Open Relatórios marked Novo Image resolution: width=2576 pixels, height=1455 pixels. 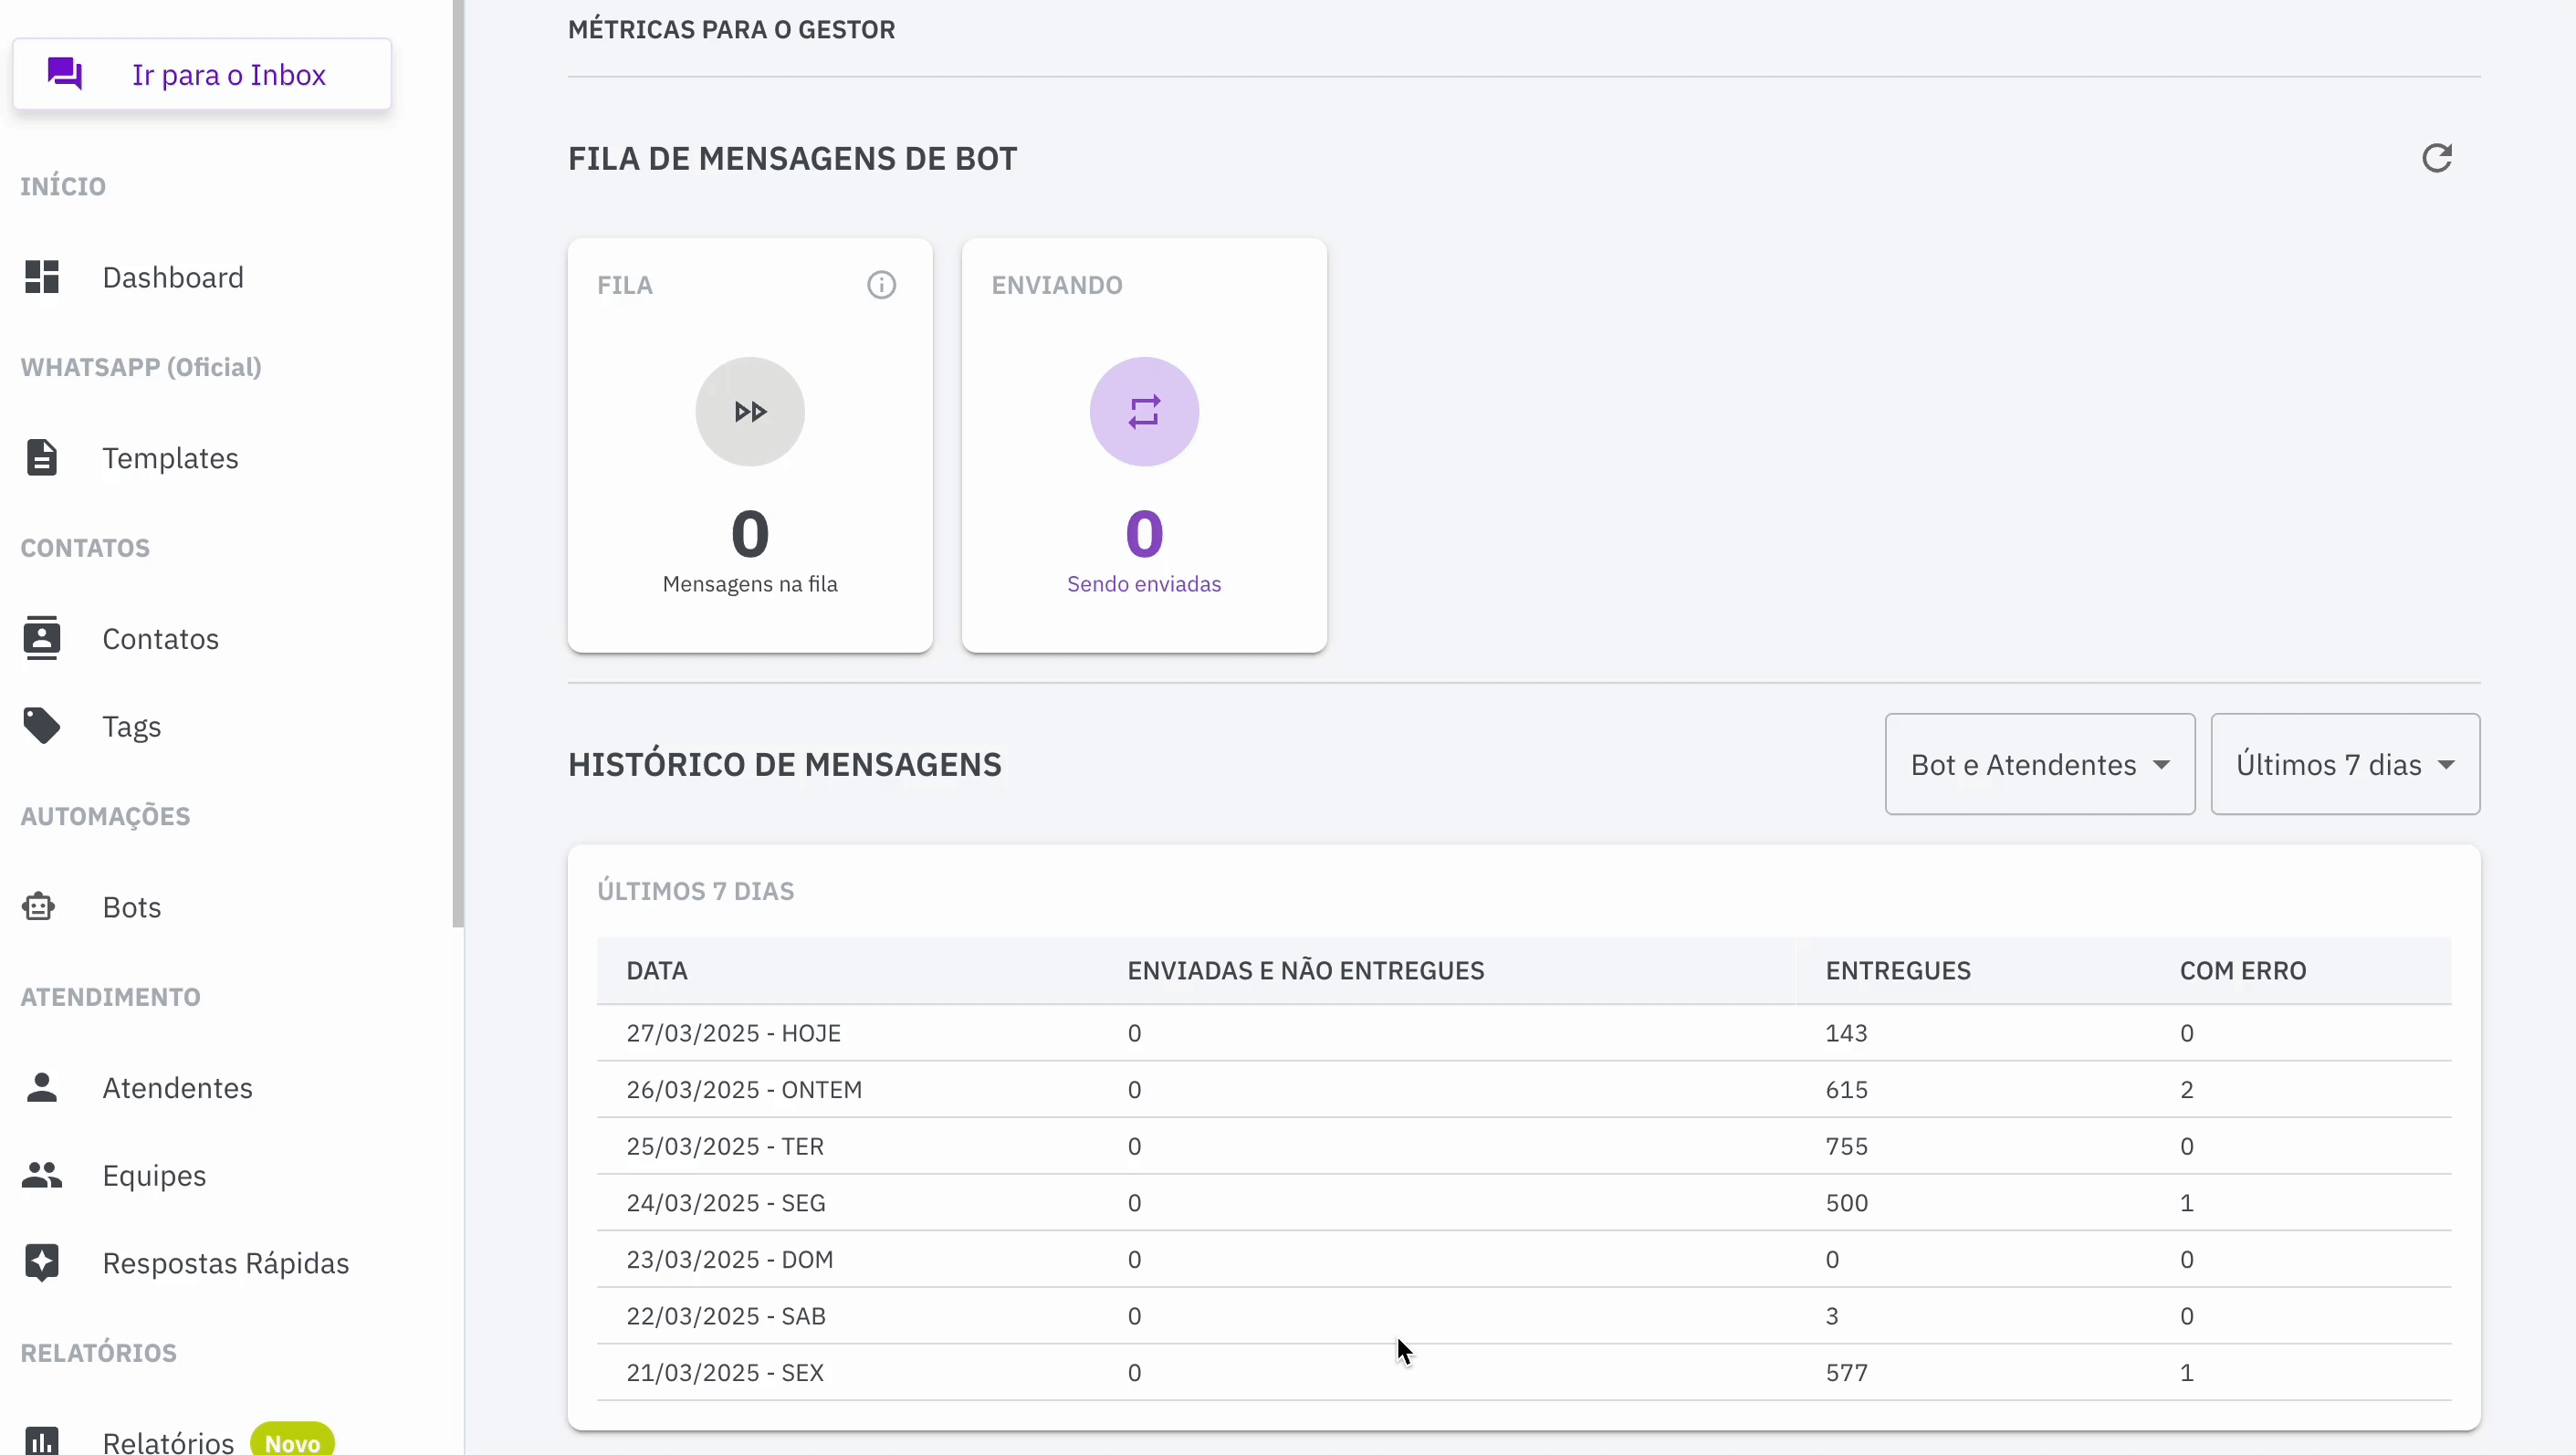[168, 1441]
